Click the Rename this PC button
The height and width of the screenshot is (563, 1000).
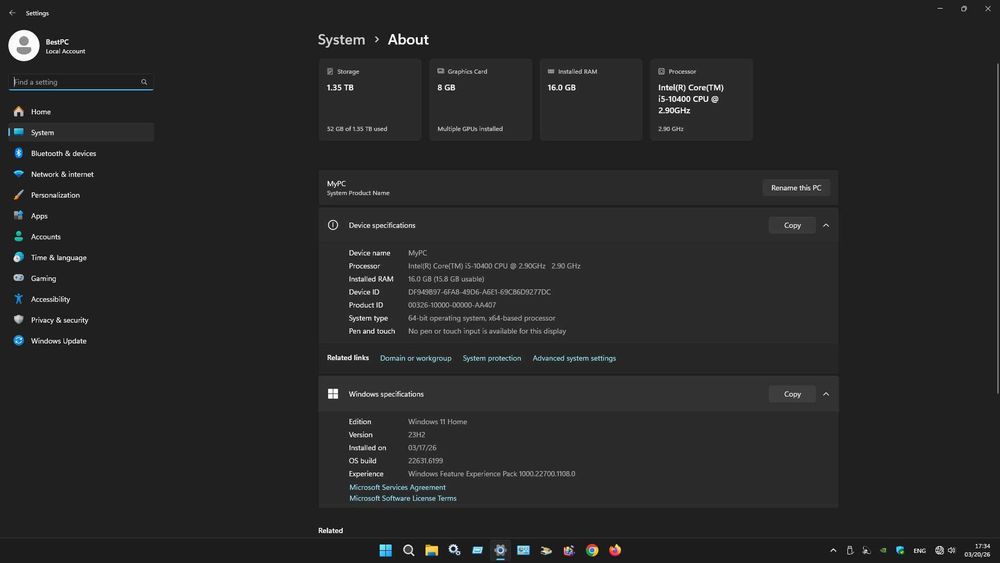click(x=796, y=188)
